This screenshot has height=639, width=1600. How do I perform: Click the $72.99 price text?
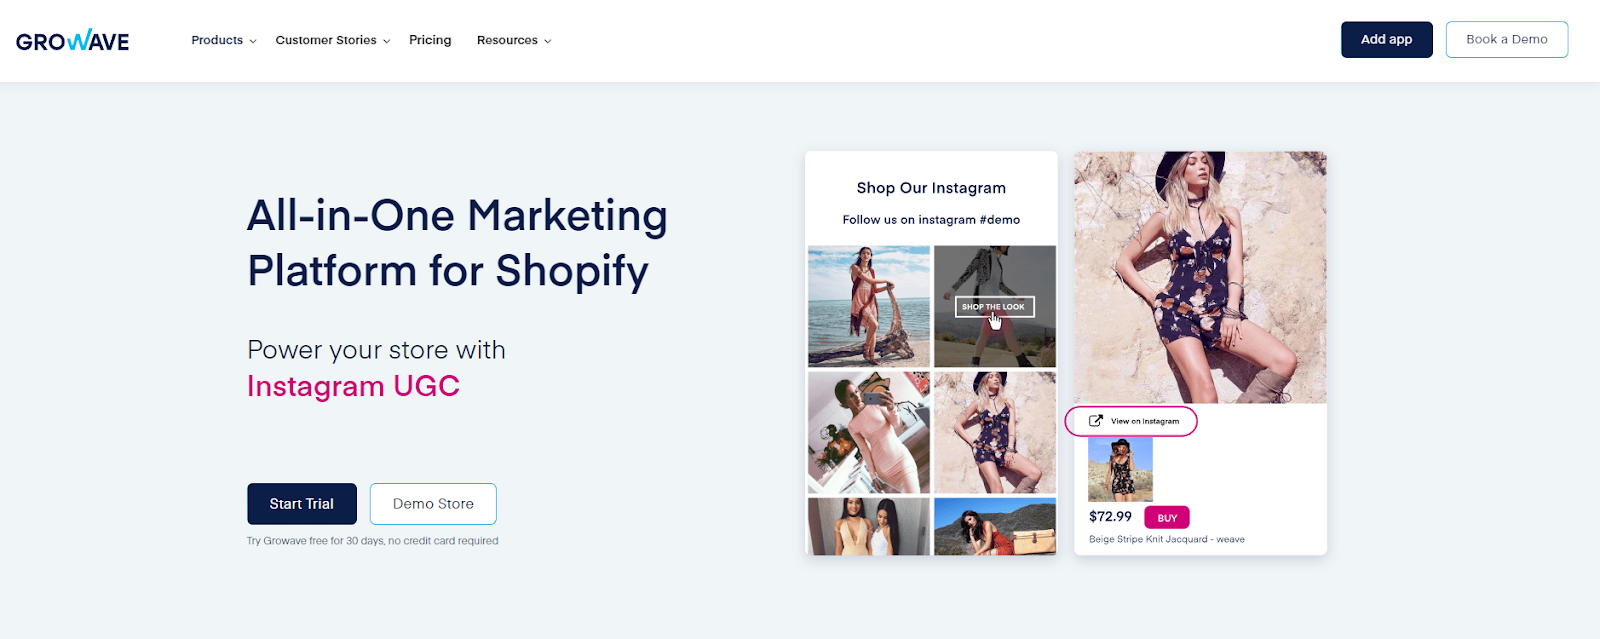tap(1110, 517)
